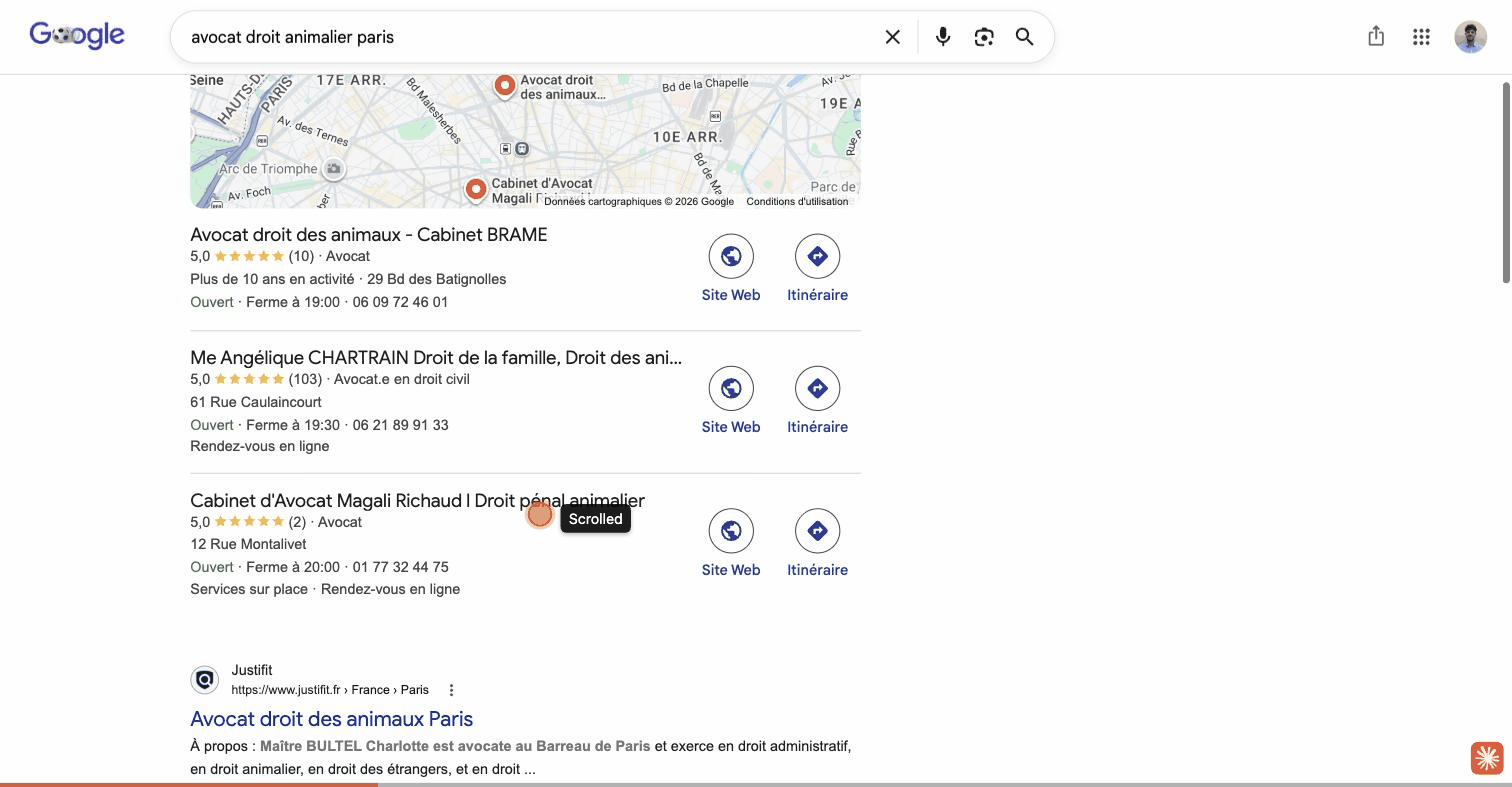Viewport: 1512px width, 787px height.
Task: Click the phone number 06 09 72 46 01
Action: (400, 302)
